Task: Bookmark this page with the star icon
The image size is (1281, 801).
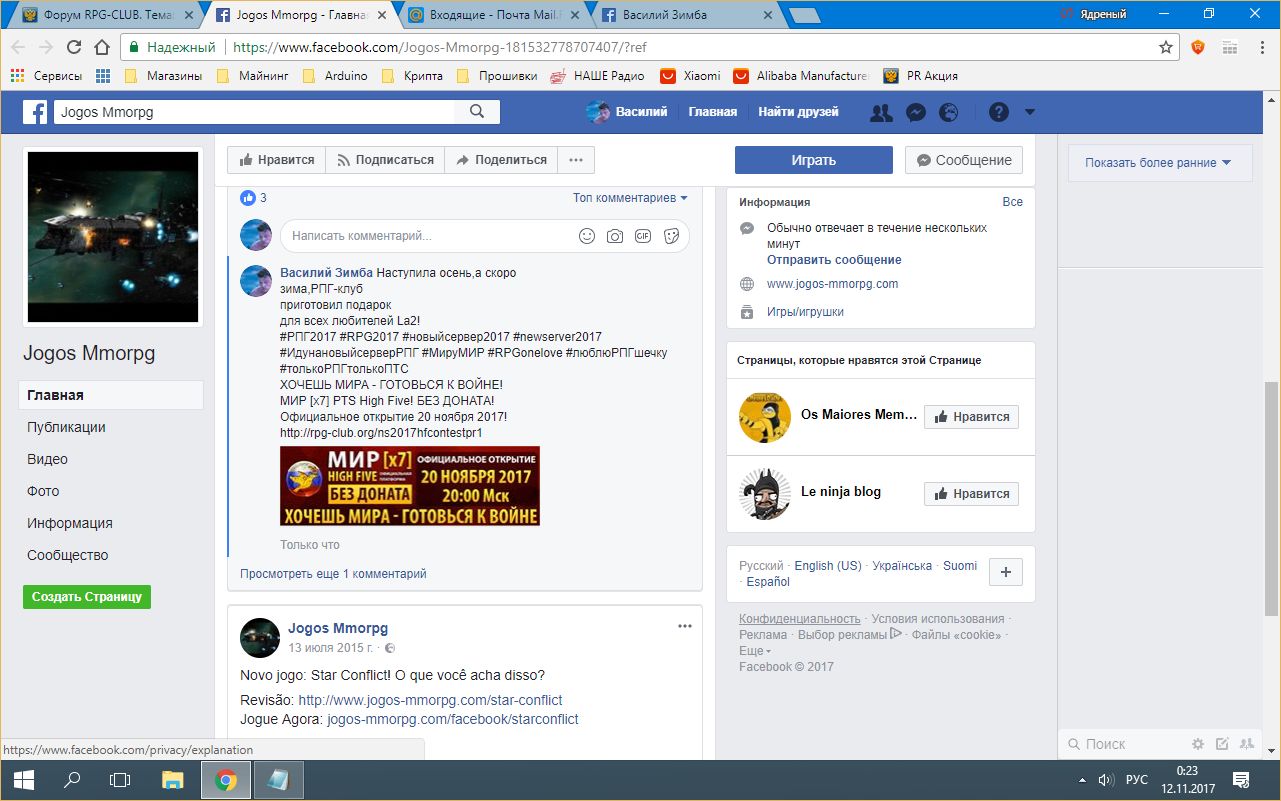Action: (1166, 47)
